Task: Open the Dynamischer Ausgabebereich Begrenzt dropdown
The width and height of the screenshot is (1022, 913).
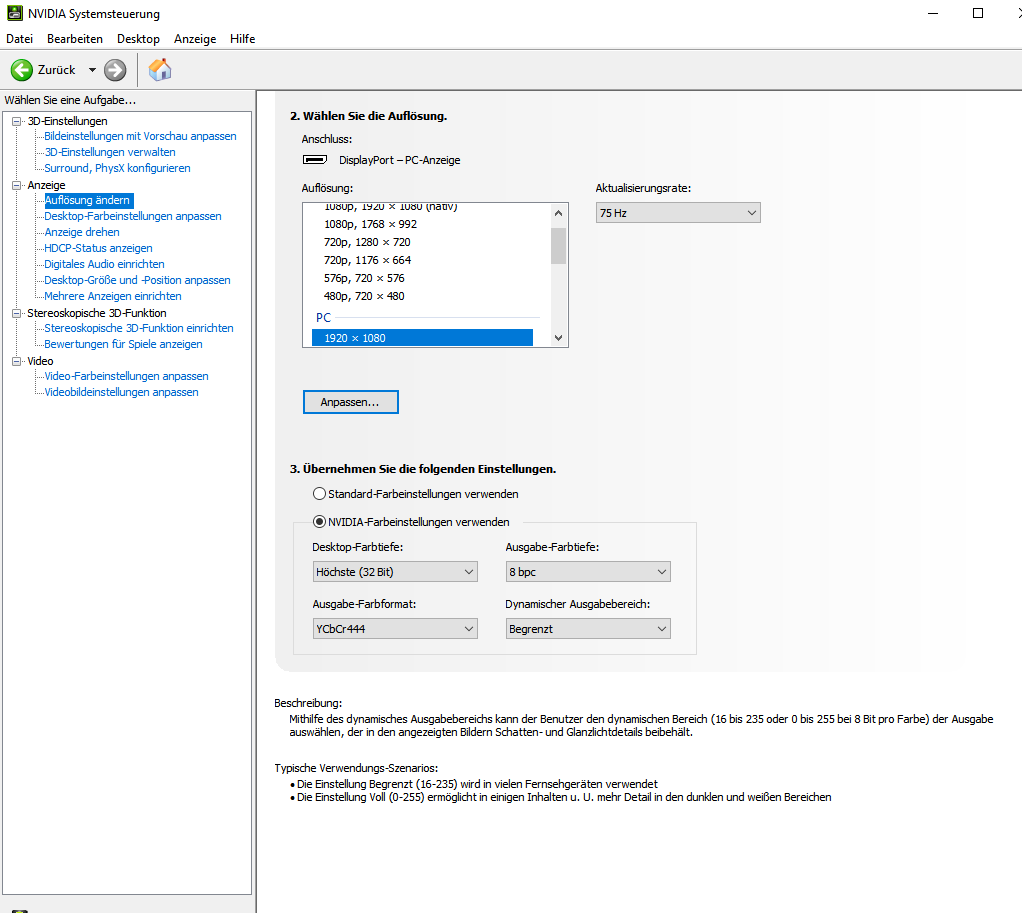Action: (588, 629)
